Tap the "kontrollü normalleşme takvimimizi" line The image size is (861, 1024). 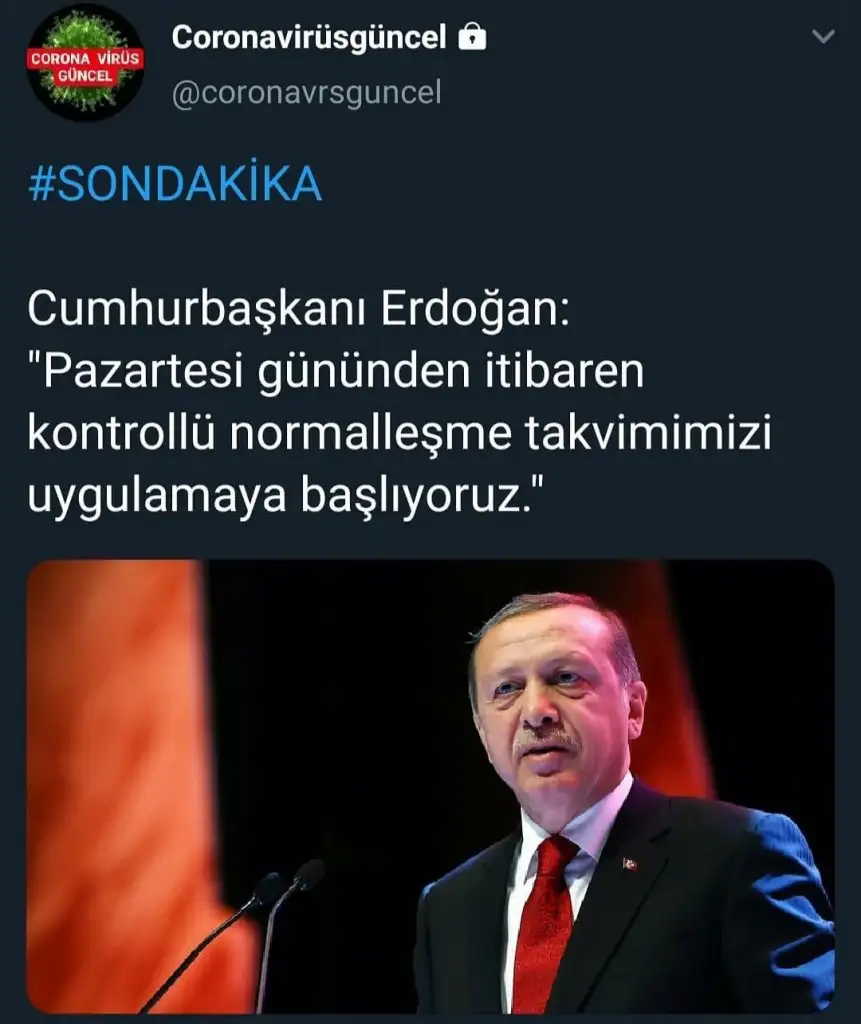[x=400, y=432]
